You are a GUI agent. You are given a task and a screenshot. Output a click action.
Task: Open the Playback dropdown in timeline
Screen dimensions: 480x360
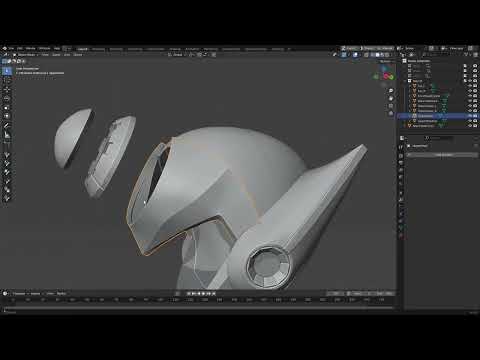(x=19, y=294)
